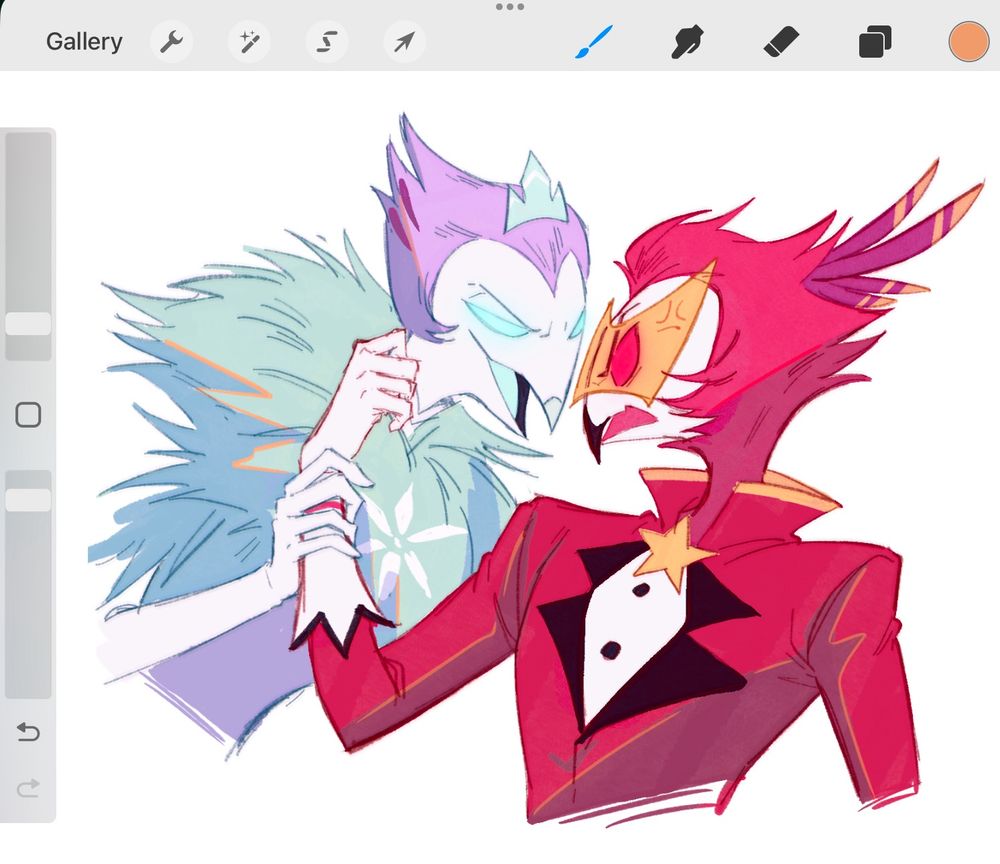Open the Layers panel

tap(874, 42)
